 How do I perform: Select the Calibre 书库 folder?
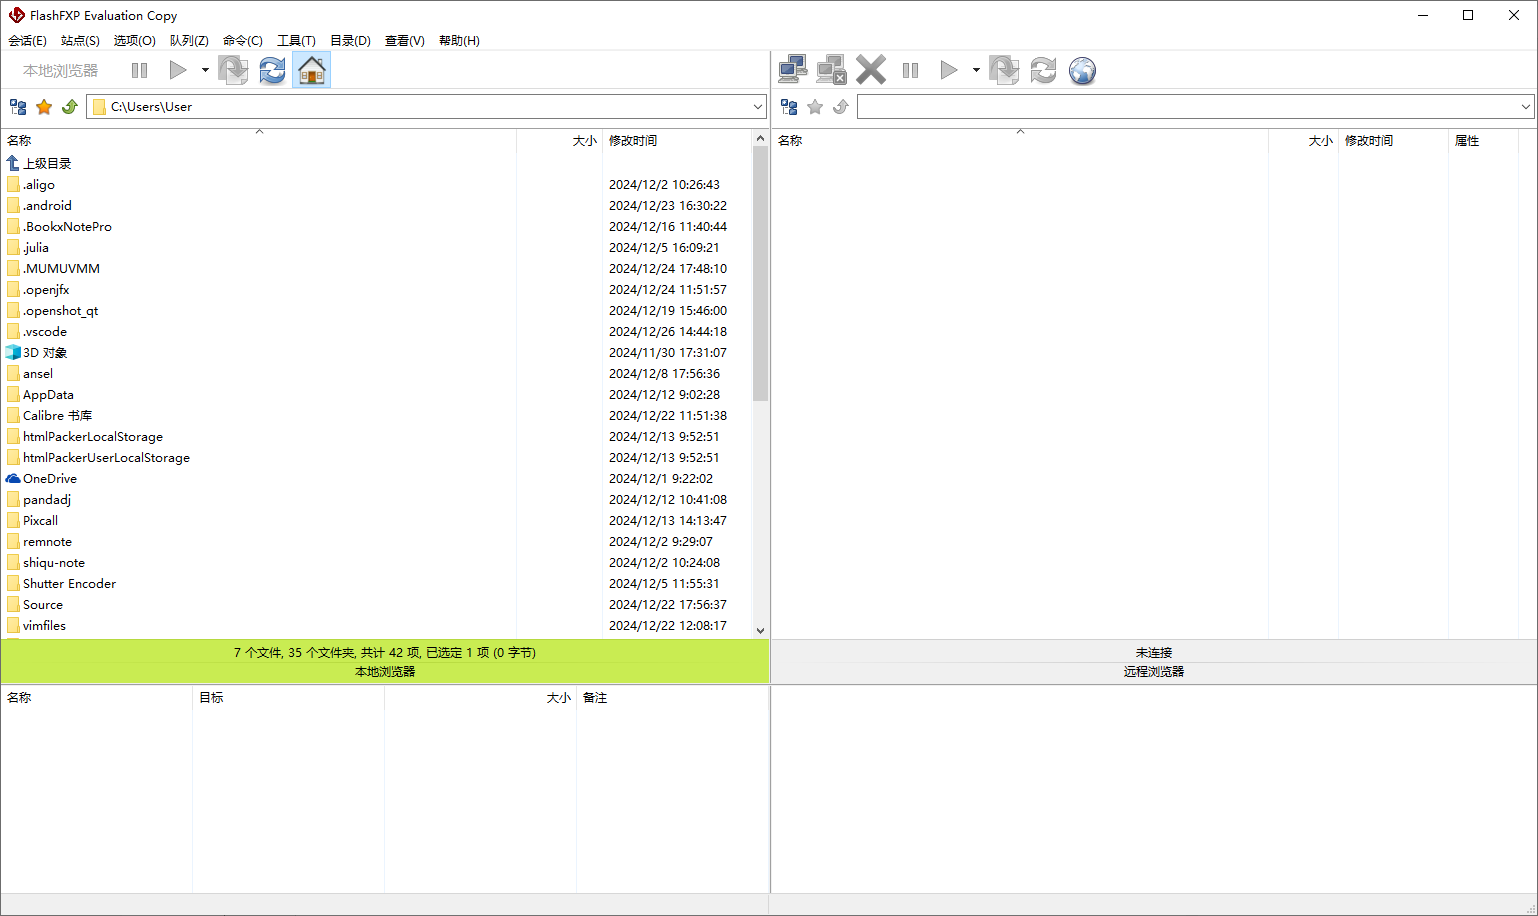[x=57, y=416]
